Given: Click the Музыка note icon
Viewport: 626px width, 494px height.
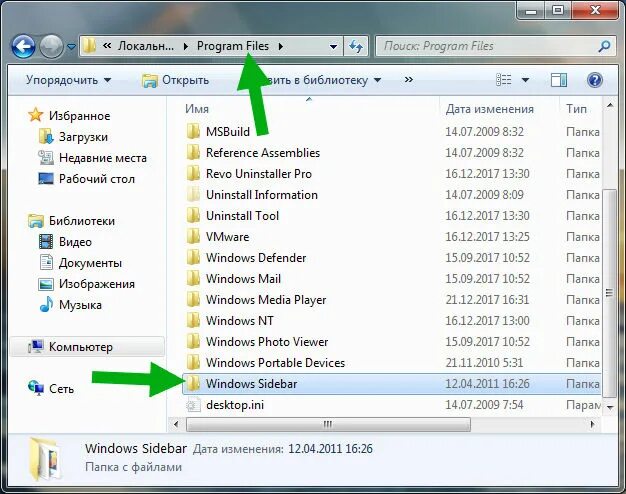Looking at the screenshot, I should 46,304.
